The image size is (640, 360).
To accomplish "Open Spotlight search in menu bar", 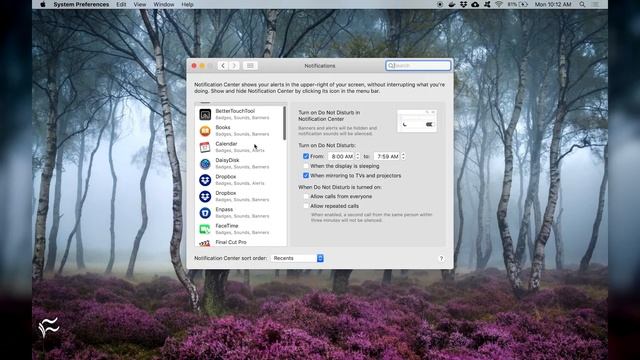I will [x=582, y=4].
